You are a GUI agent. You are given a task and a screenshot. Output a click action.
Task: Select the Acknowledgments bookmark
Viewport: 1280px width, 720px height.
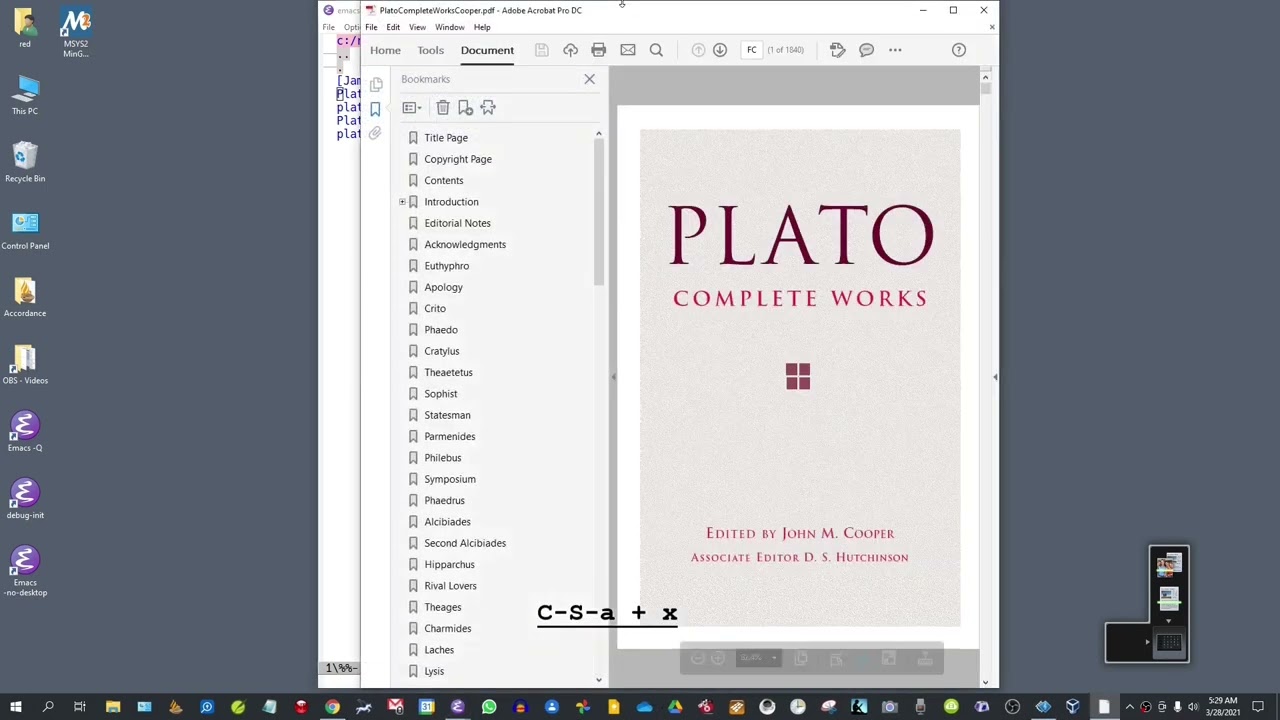[x=465, y=245]
